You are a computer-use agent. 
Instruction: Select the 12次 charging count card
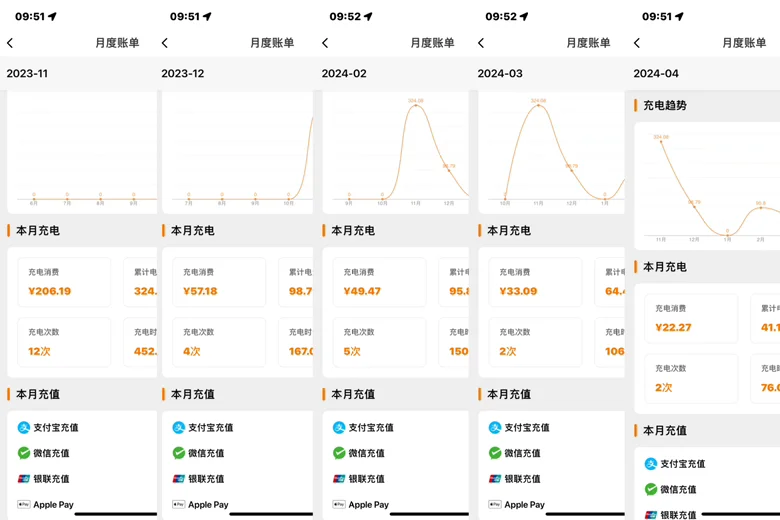[x=64, y=341]
